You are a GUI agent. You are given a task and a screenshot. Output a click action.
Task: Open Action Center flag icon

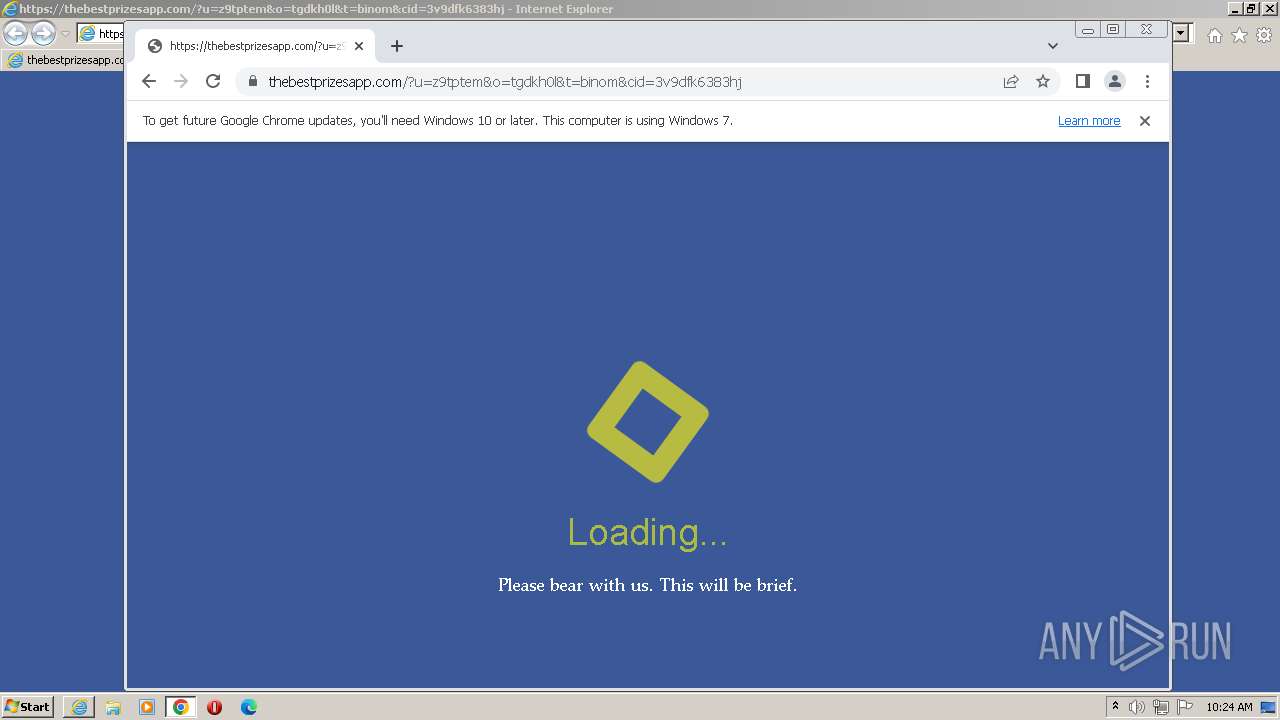[1185, 707]
